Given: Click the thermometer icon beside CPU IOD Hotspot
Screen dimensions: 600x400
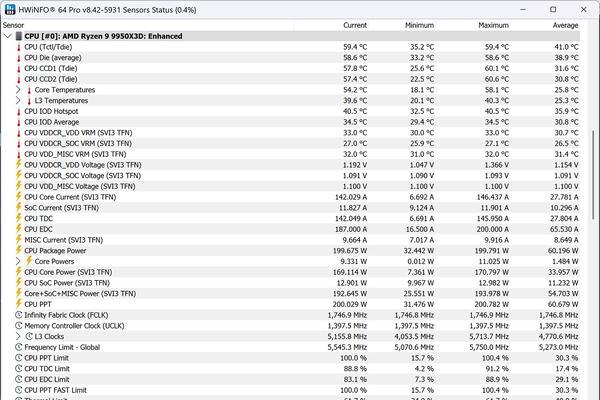Looking at the screenshot, I should click(x=18, y=111).
